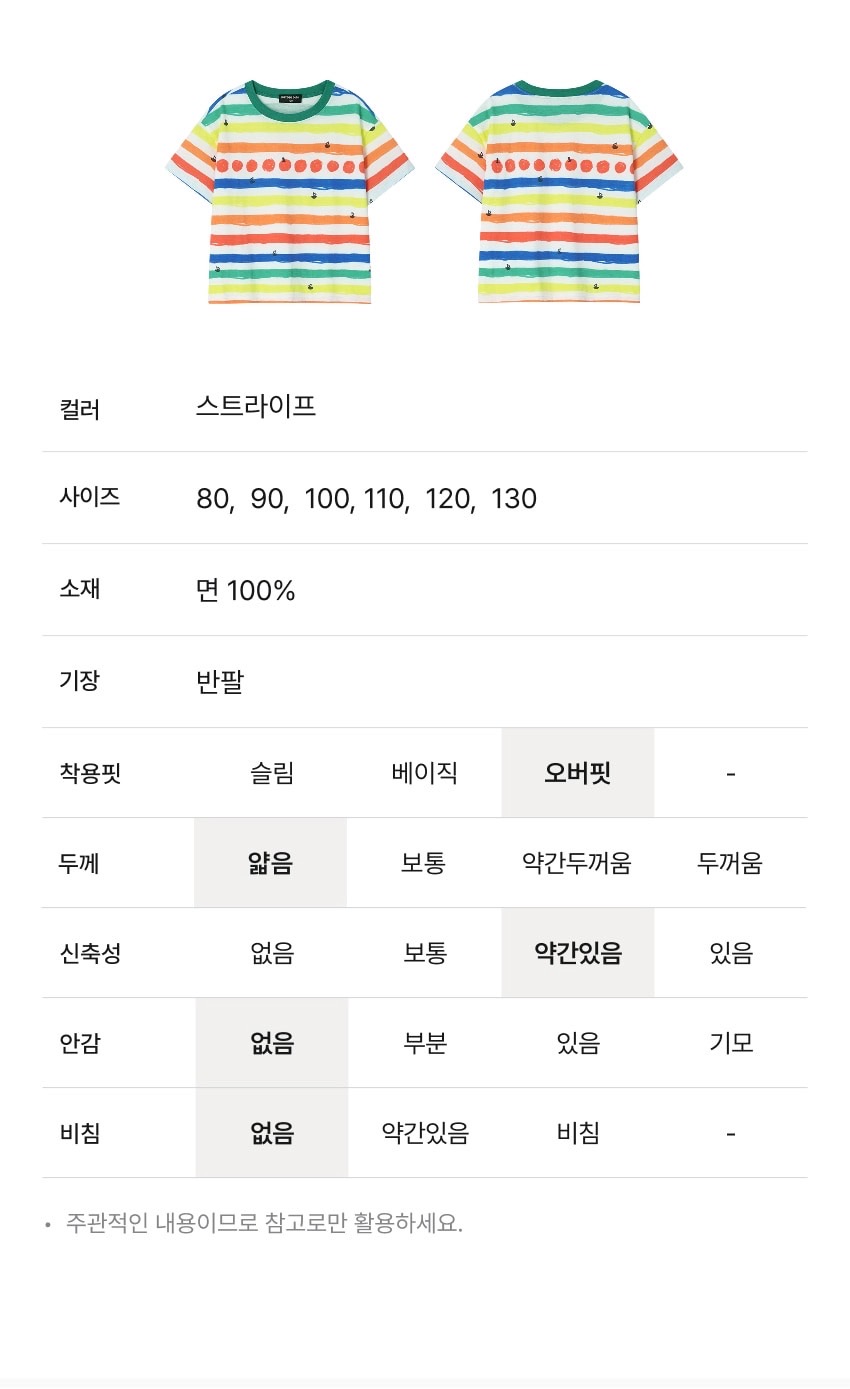Select 얇음 in the 두께 row
The height and width of the screenshot is (1389, 850).
point(271,863)
